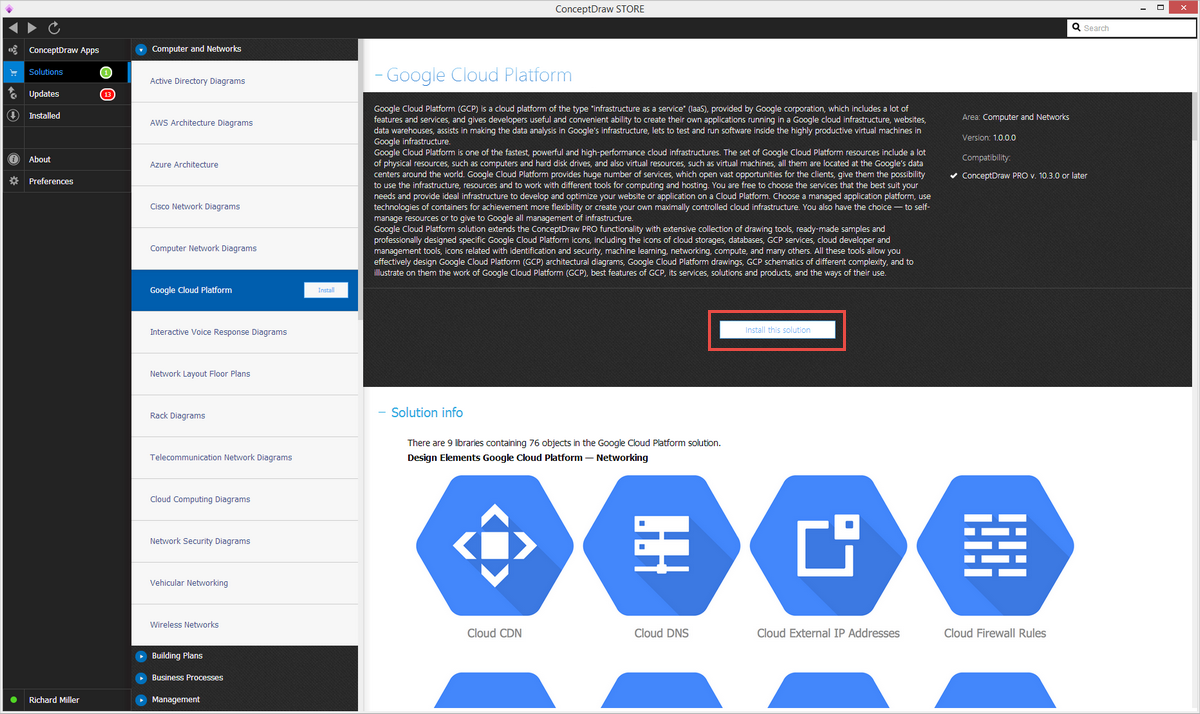Expand the Business Processes category

pos(141,678)
